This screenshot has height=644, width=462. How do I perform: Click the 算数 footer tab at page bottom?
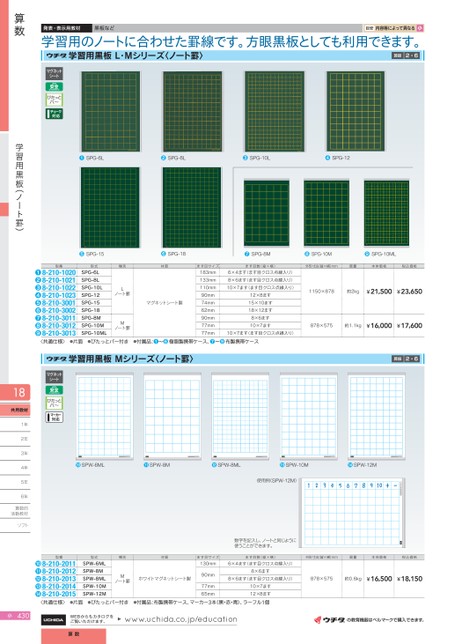[x=74, y=635]
